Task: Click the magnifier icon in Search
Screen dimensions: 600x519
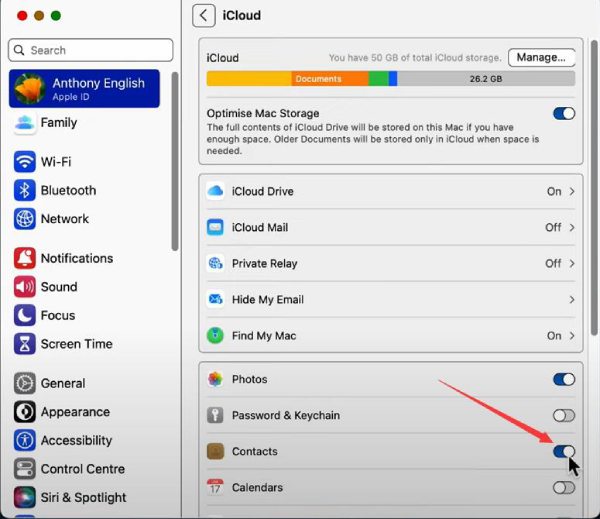Action: tap(19, 50)
